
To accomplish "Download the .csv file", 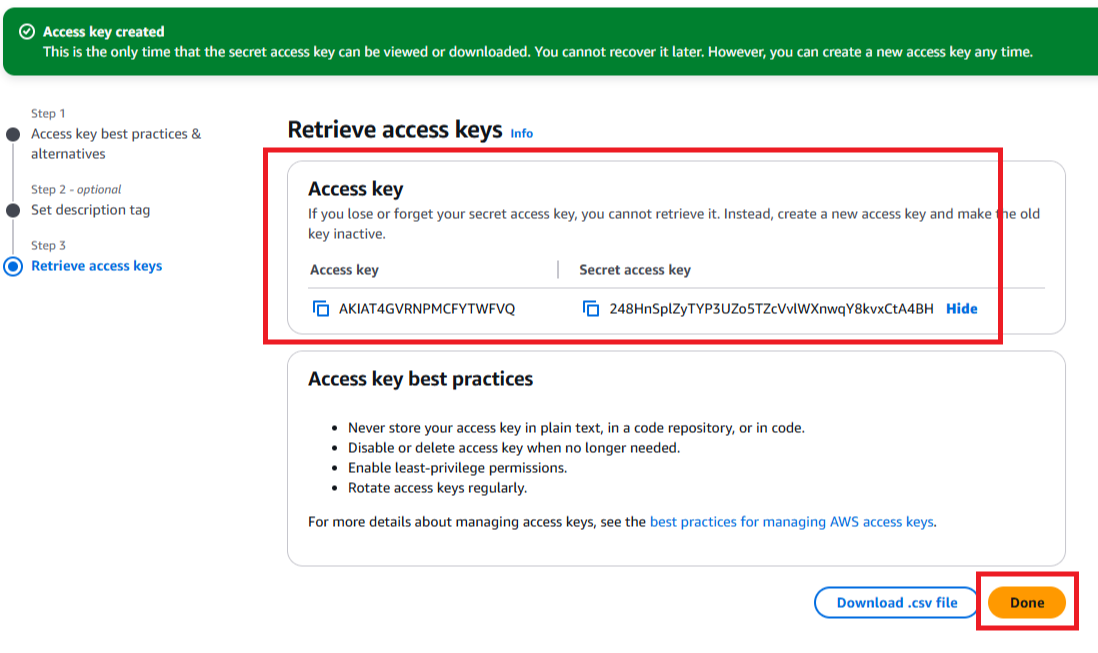I will [896, 603].
